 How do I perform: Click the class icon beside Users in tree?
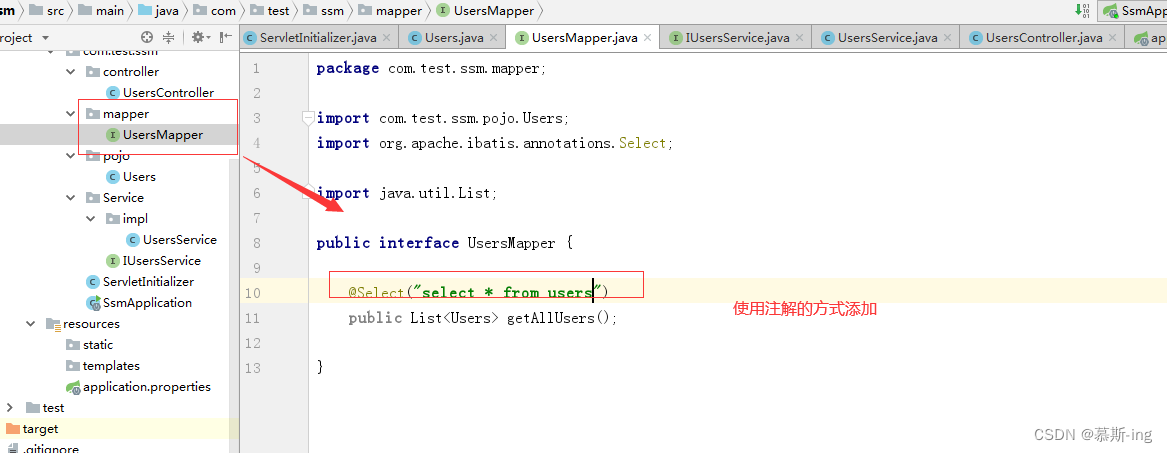pyautogui.click(x=113, y=176)
